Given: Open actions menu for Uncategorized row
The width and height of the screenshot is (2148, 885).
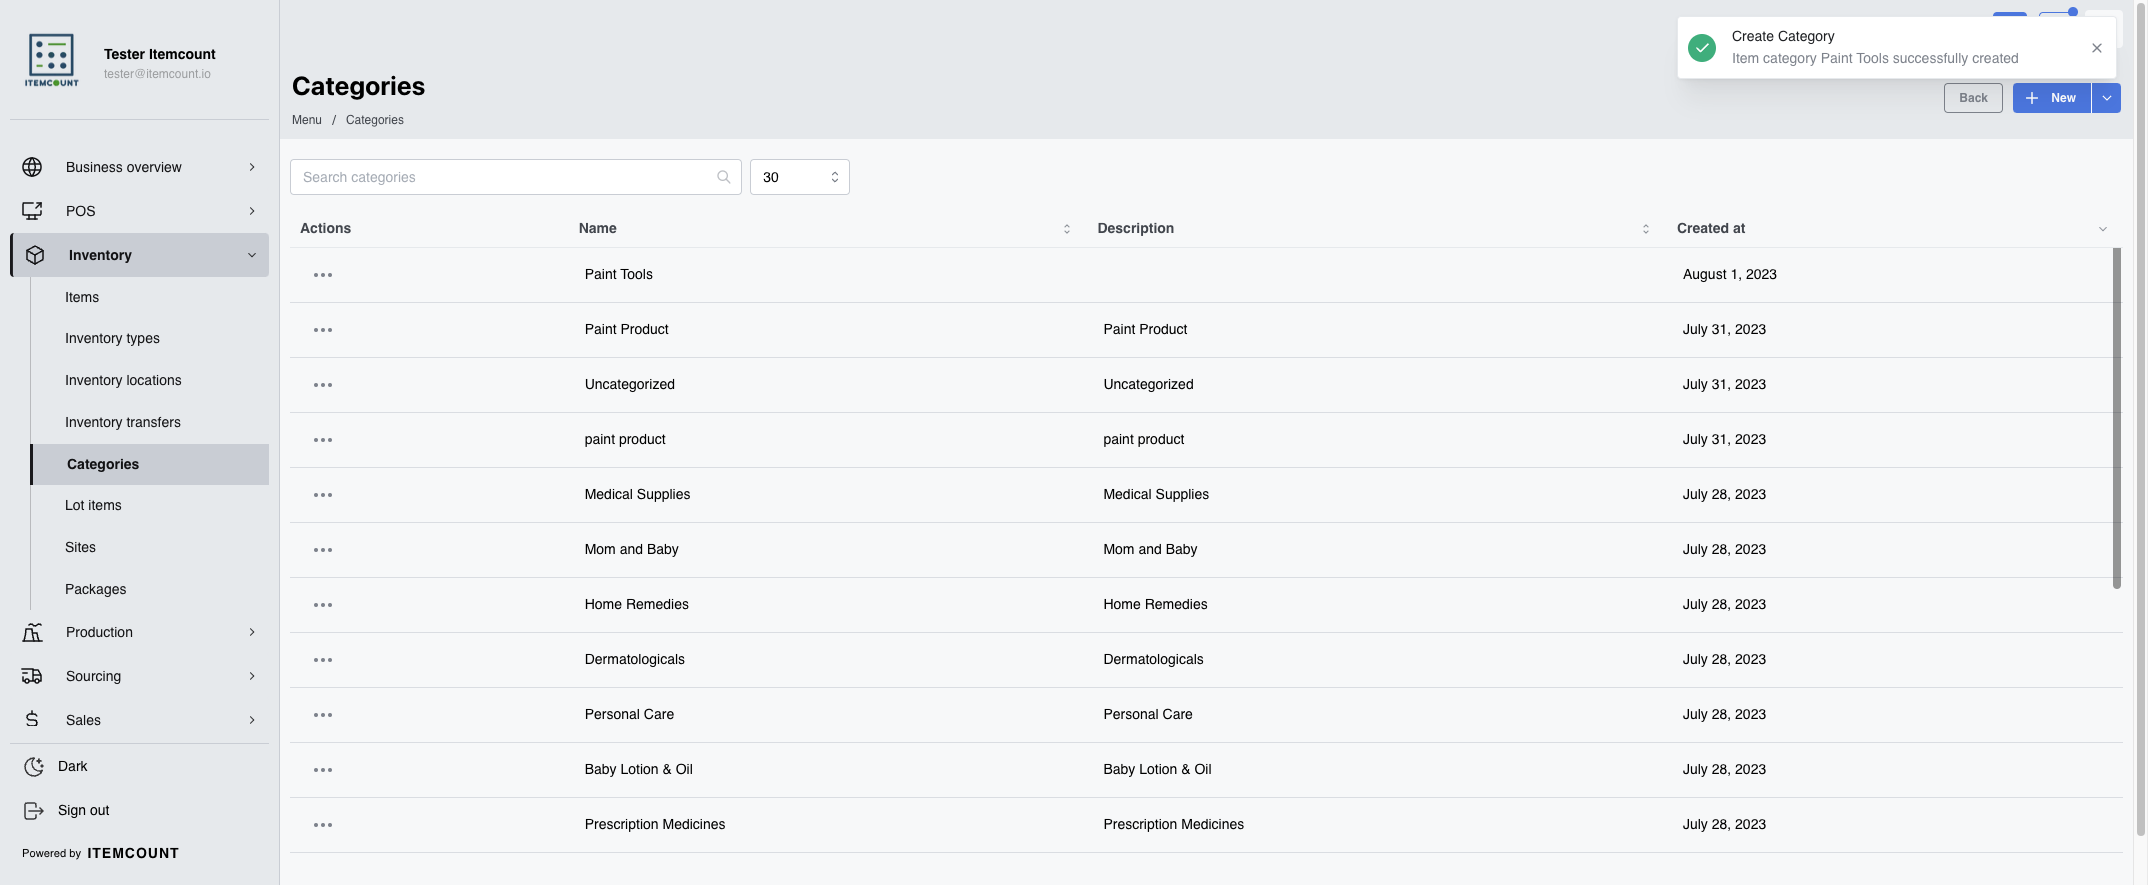Looking at the screenshot, I should tap(323, 385).
